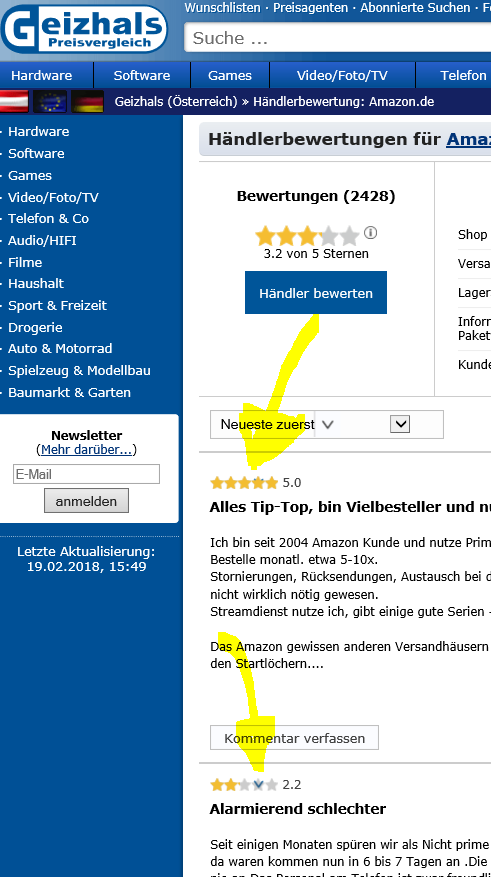Select the German flag icon
Viewport: 491px width, 877px height.
pos(87,101)
